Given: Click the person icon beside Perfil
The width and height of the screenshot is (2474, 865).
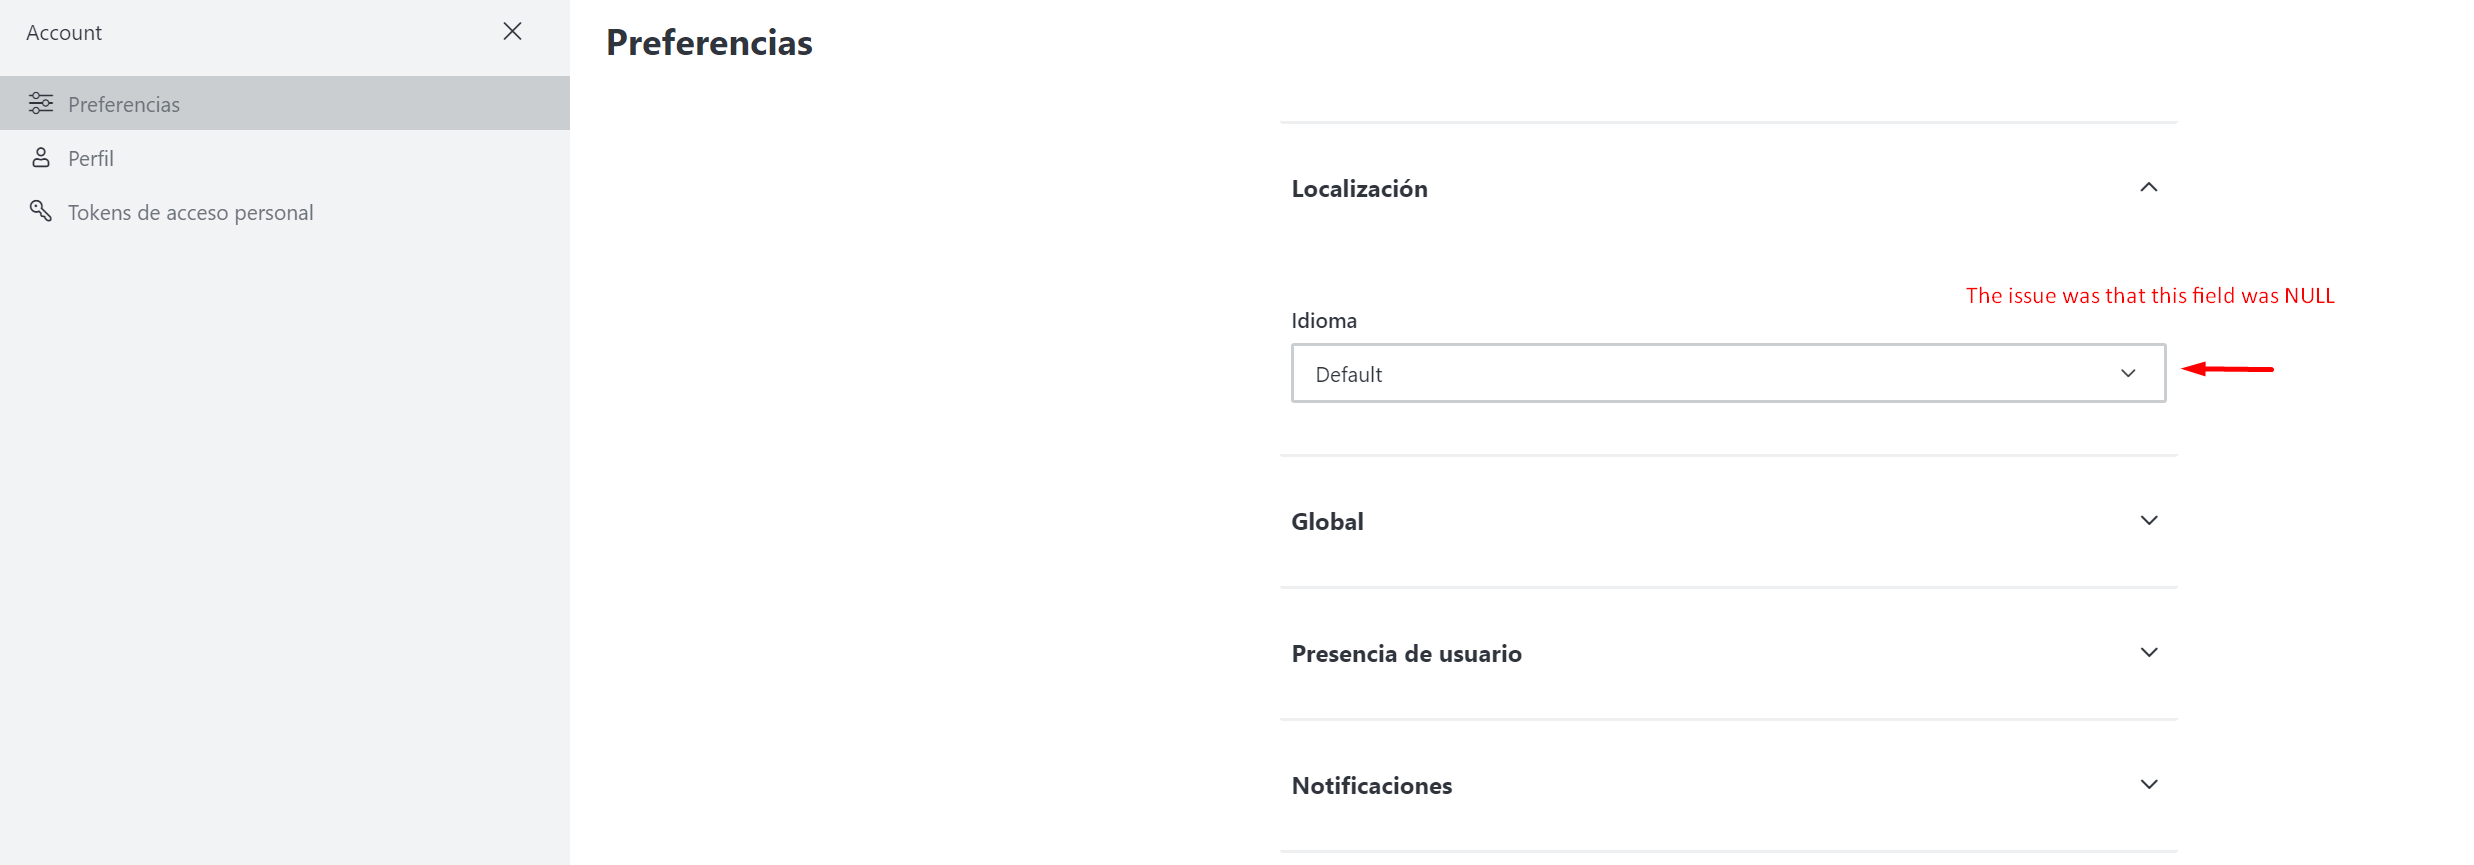Looking at the screenshot, I should pyautogui.click(x=41, y=157).
